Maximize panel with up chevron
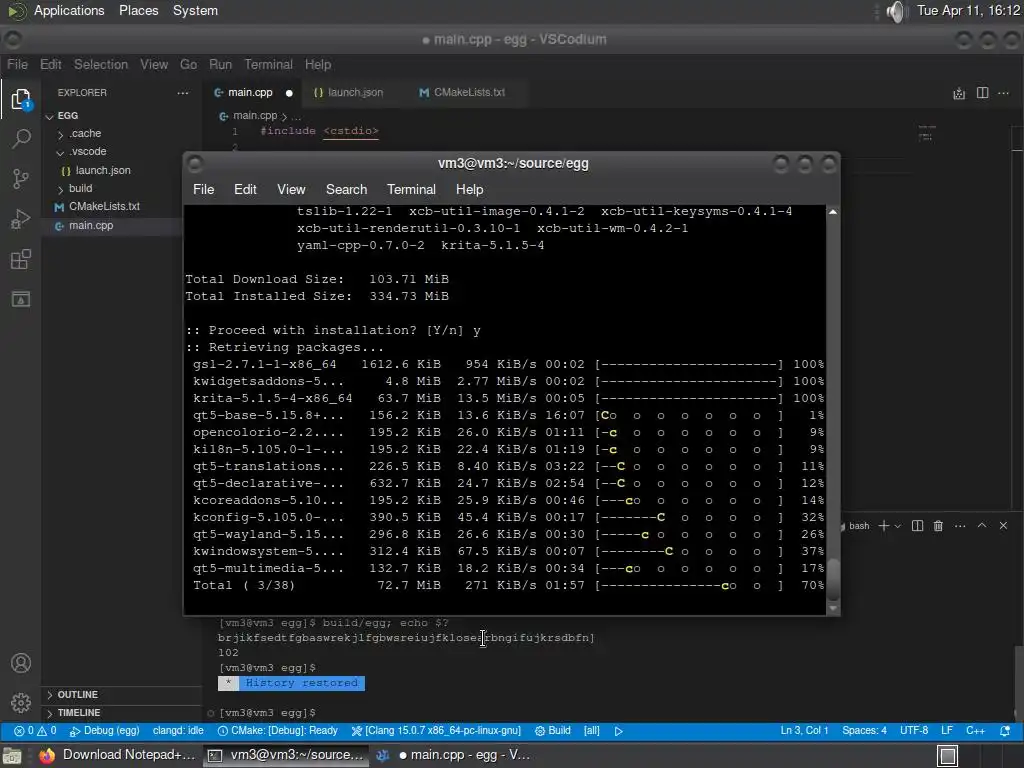 (982, 525)
